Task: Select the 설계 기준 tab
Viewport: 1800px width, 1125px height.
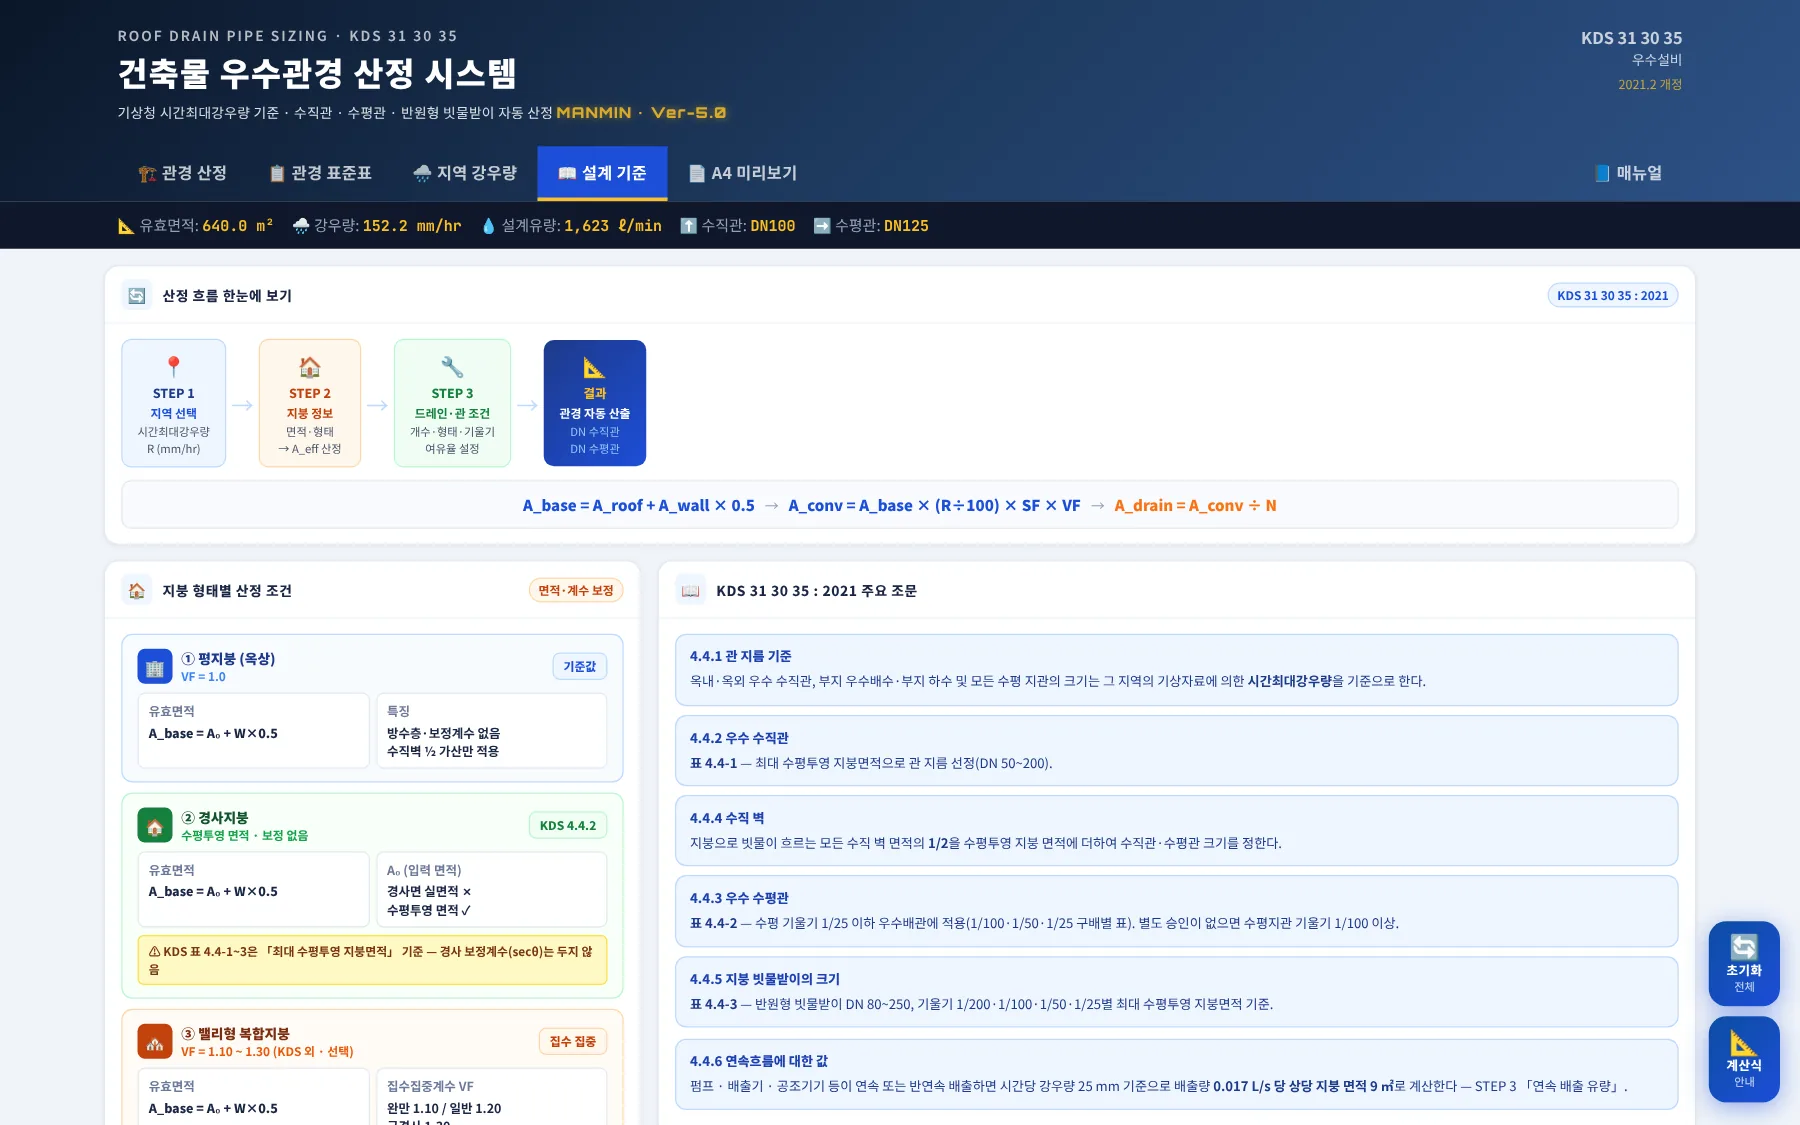Action: (x=602, y=173)
